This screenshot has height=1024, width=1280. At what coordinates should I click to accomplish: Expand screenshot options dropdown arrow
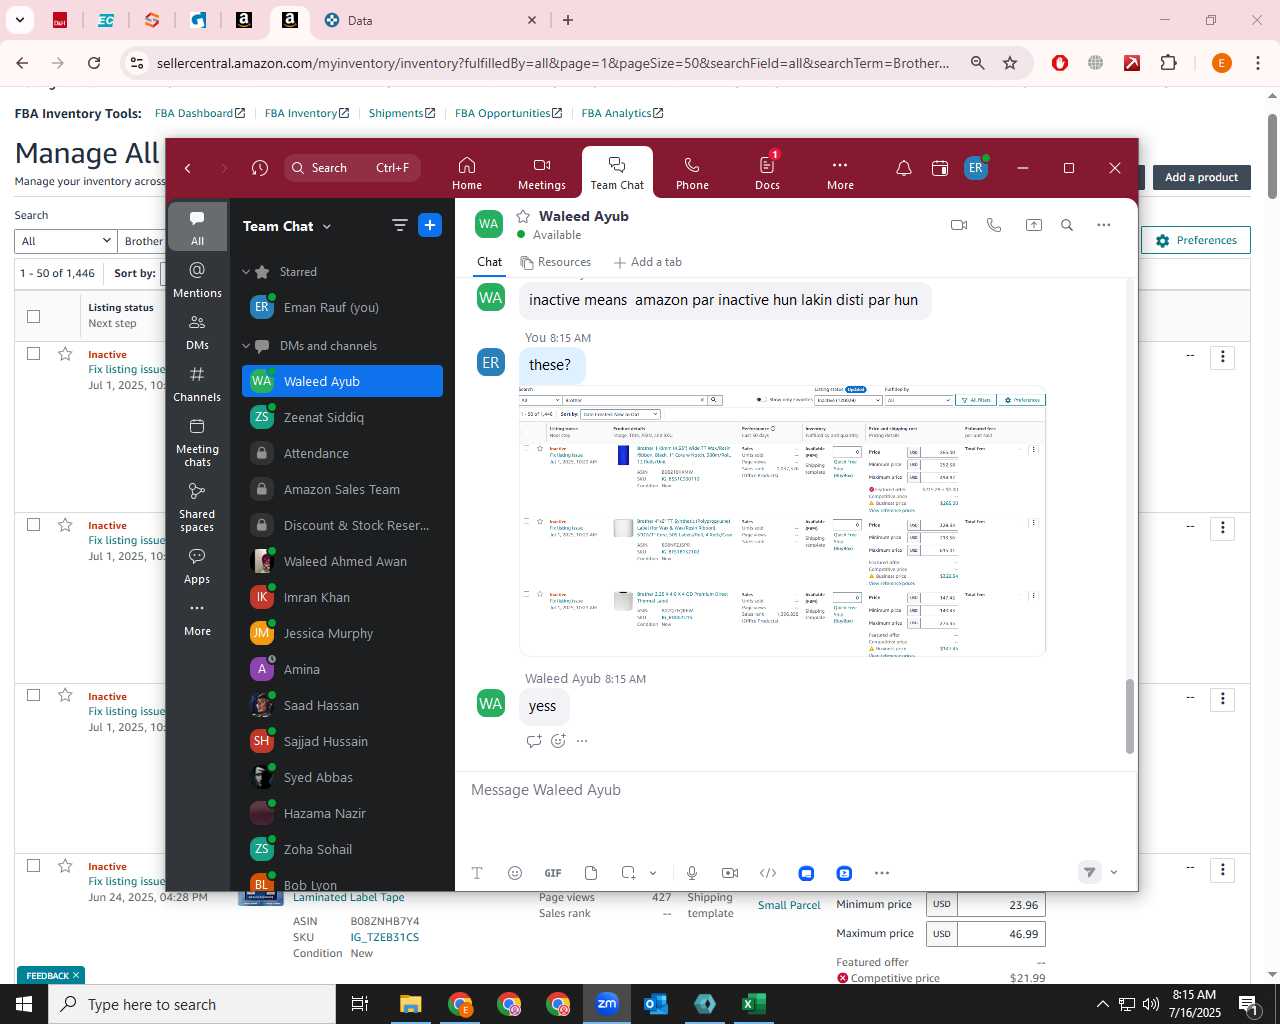[x=653, y=873]
